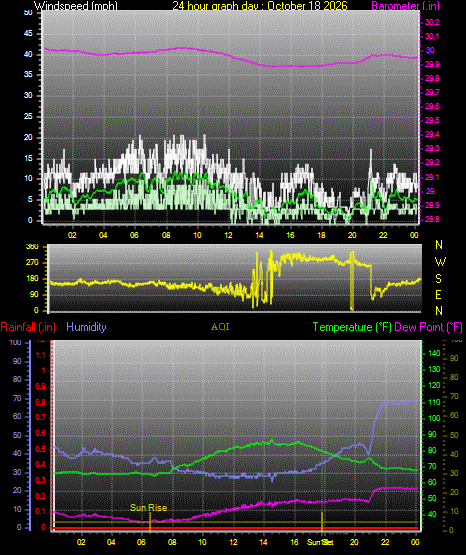Click the 100 humidity scale value
The width and height of the screenshot is (466, 555).
click(16, 342)
